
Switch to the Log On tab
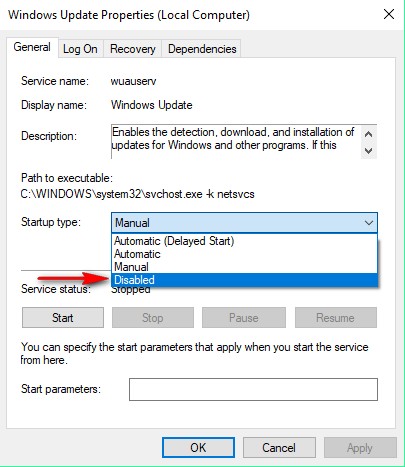(80, 49)
